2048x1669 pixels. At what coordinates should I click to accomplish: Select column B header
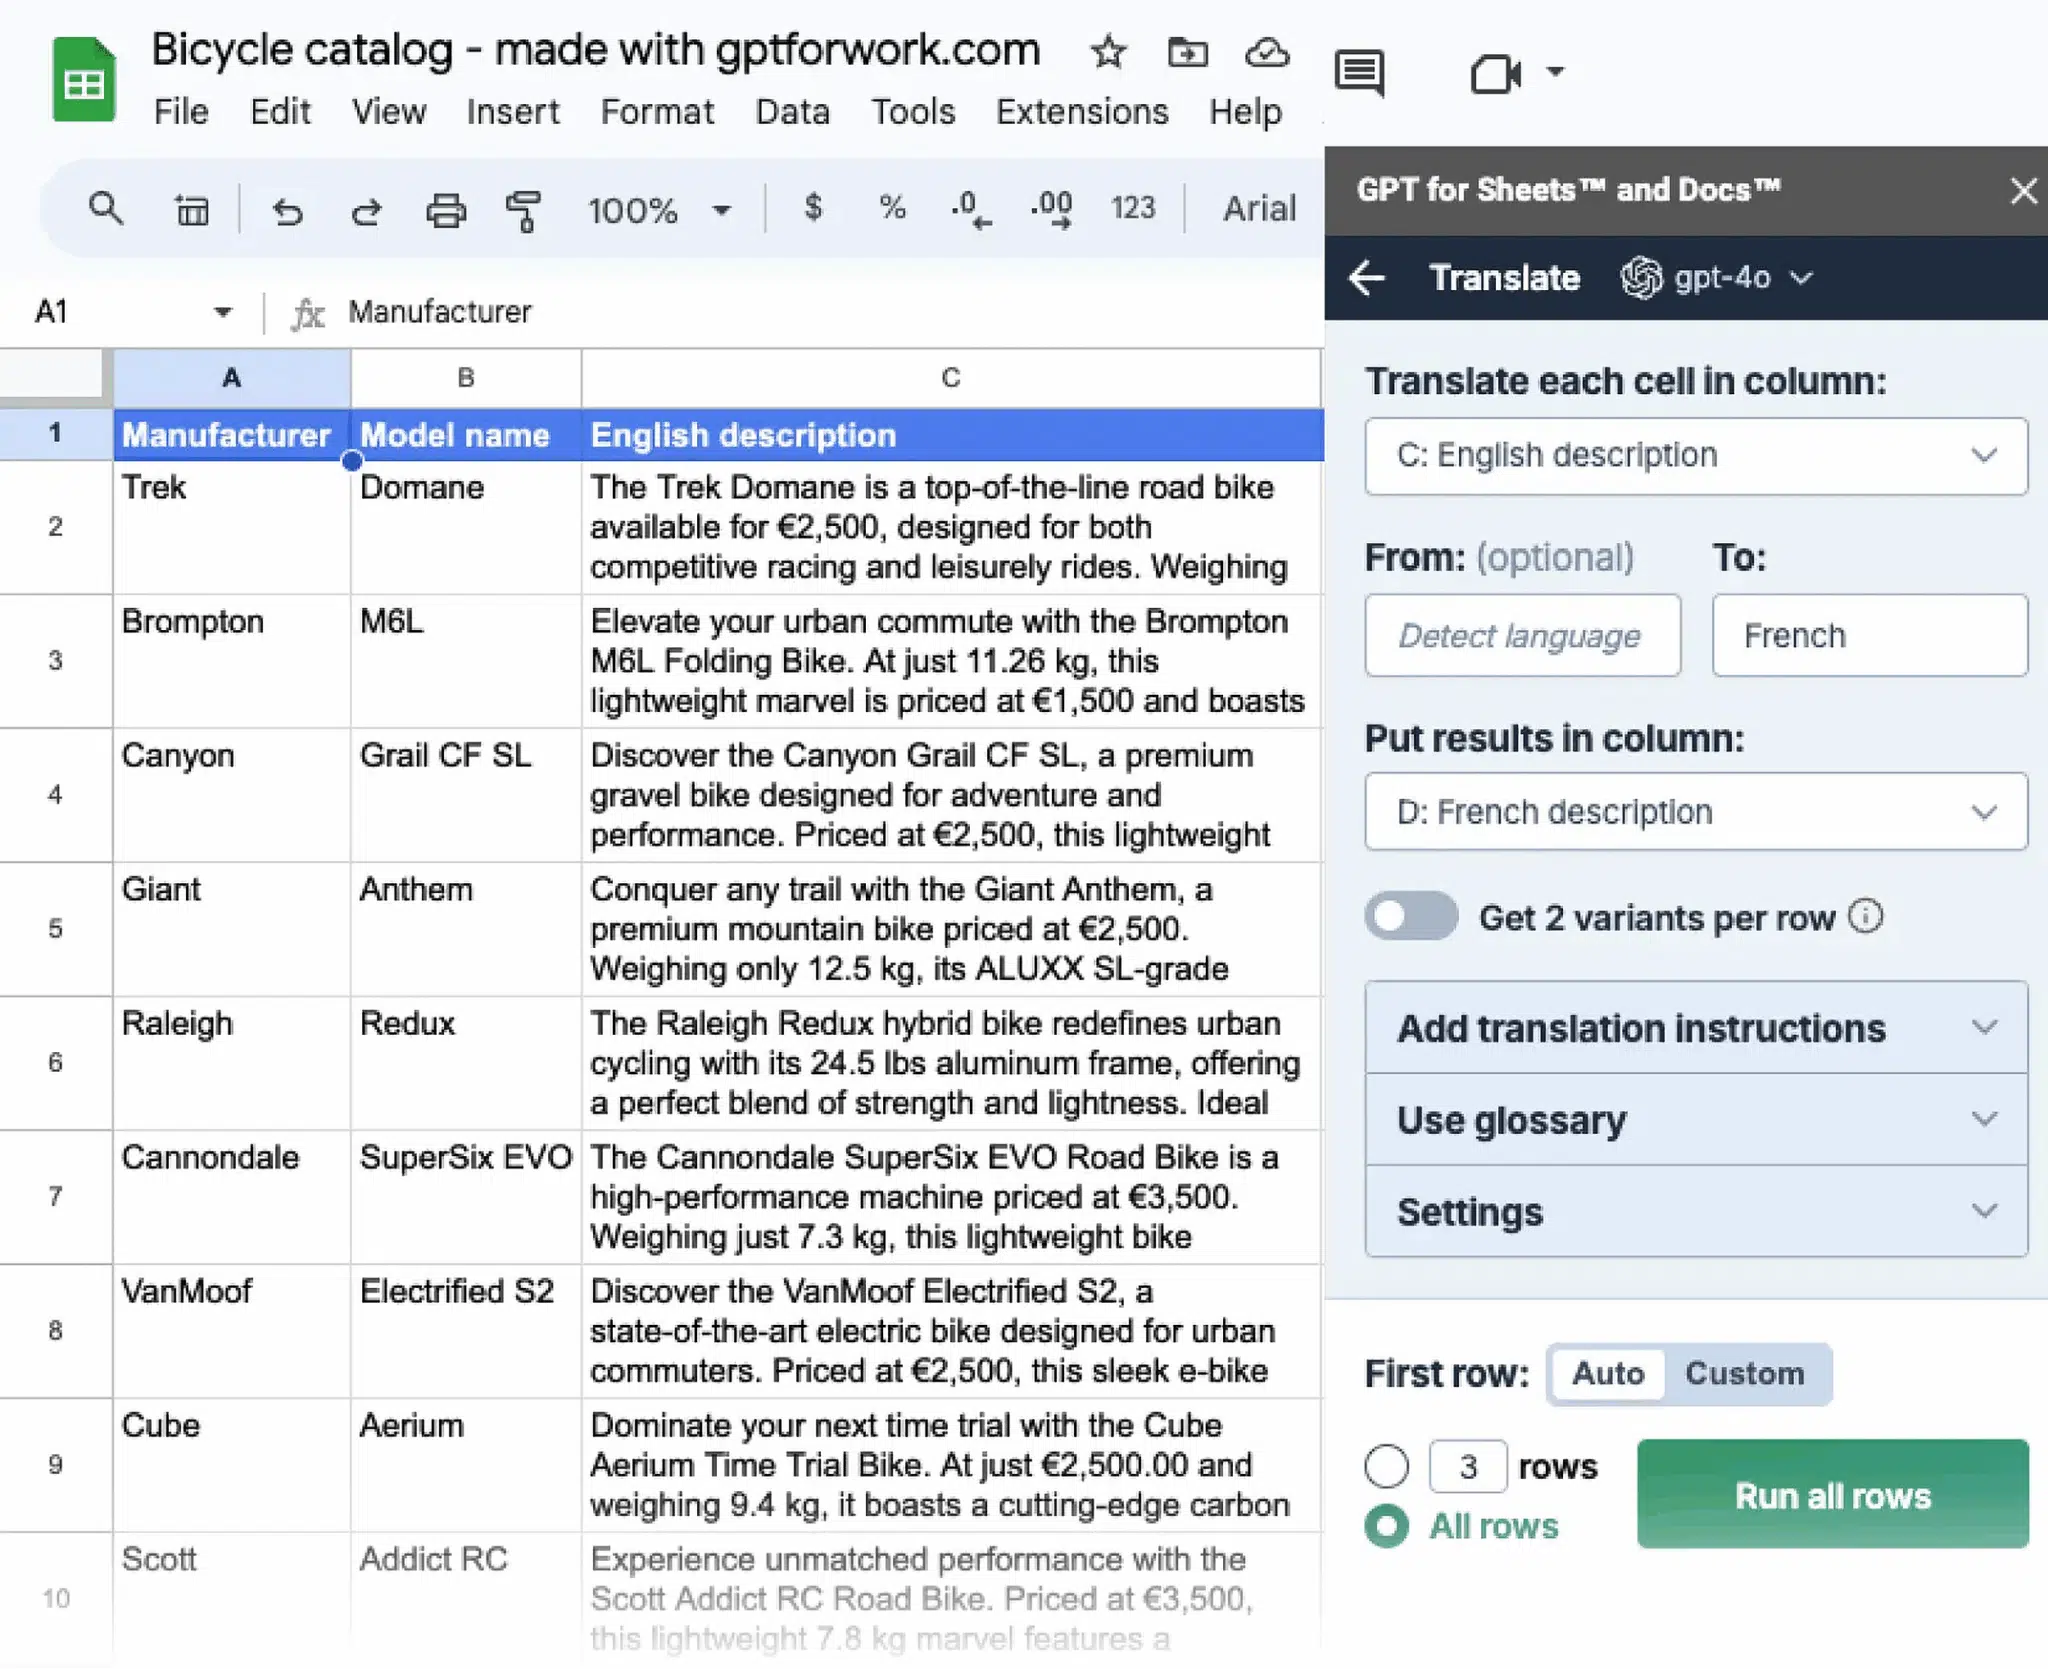pyautogui.click(x=466, y=378)
